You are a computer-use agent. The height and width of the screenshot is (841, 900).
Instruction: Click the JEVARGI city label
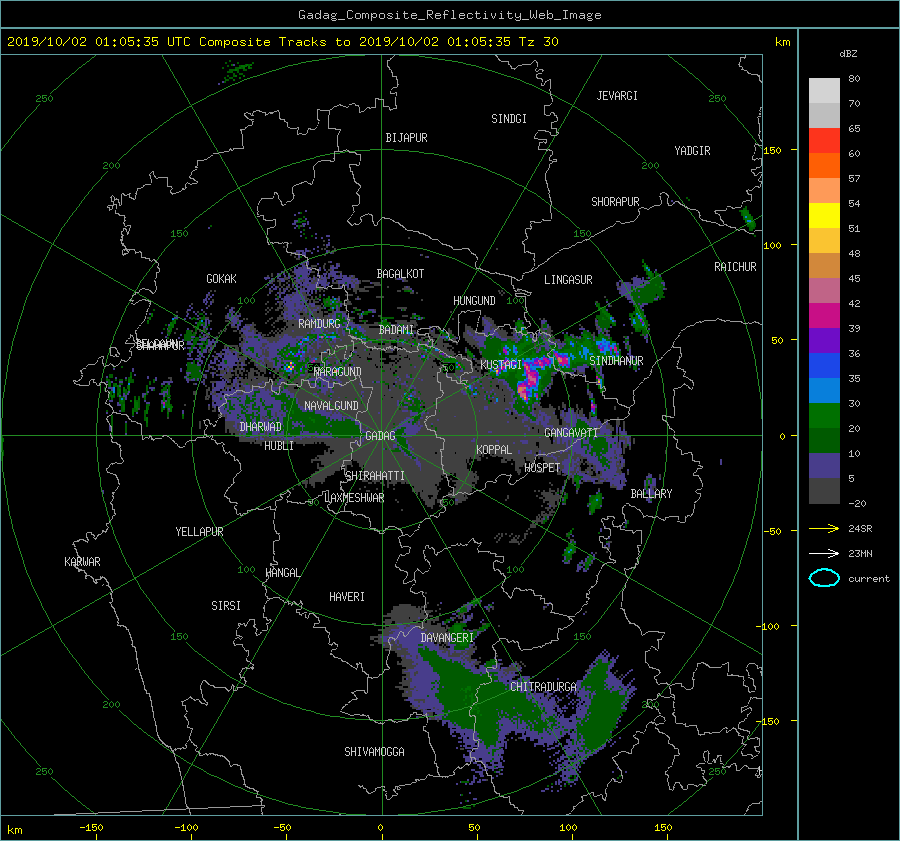pos(617,96)
